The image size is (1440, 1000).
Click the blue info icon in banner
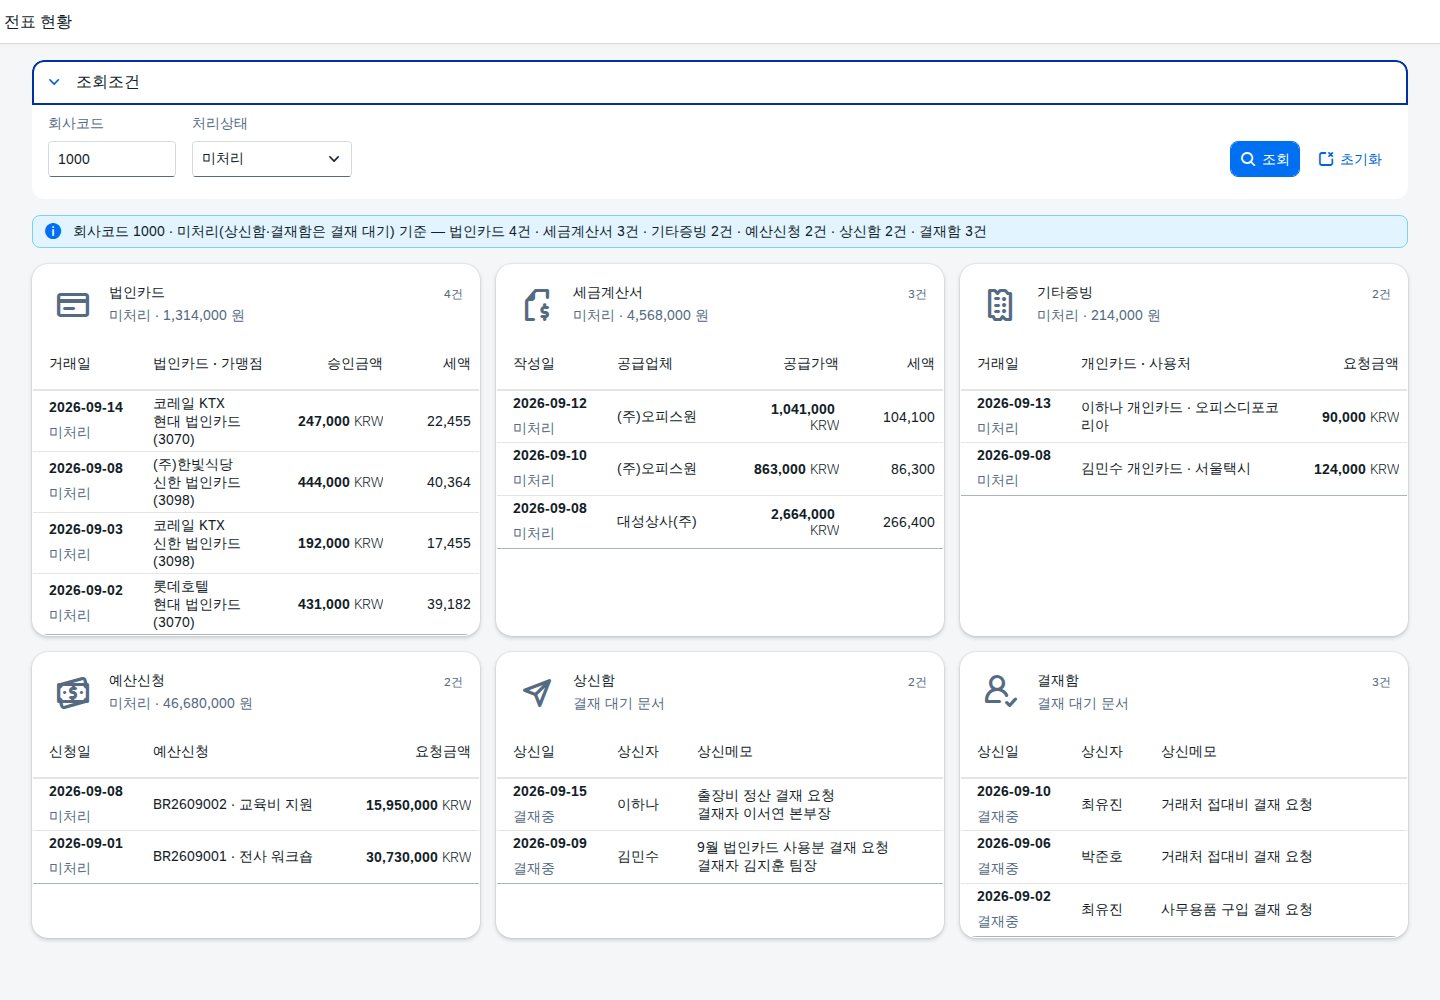click(x=53, y=231)
